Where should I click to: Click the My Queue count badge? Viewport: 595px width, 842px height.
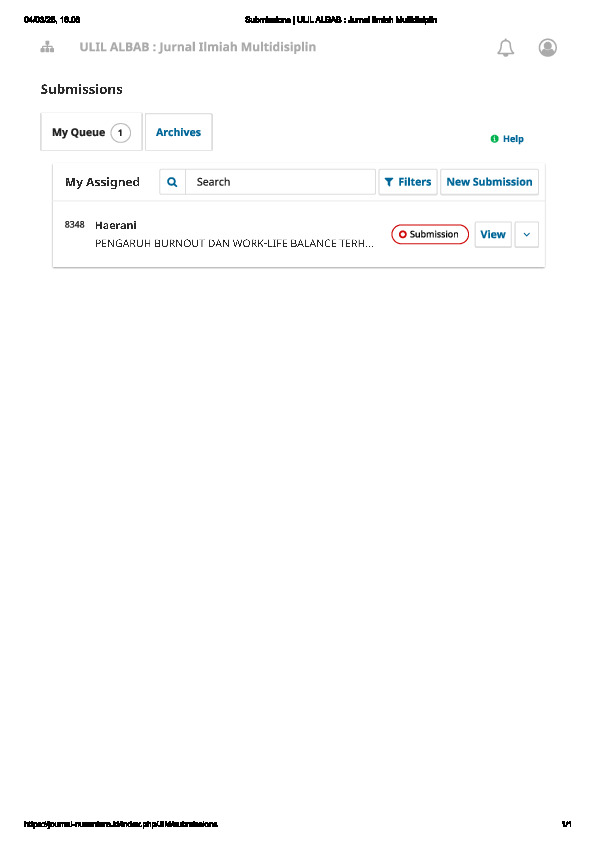point(120,133)
